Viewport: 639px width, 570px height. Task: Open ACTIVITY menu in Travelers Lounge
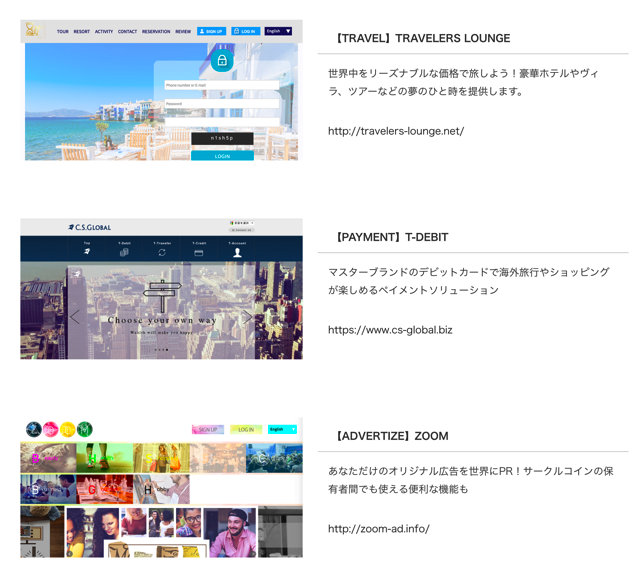point(104,31)
